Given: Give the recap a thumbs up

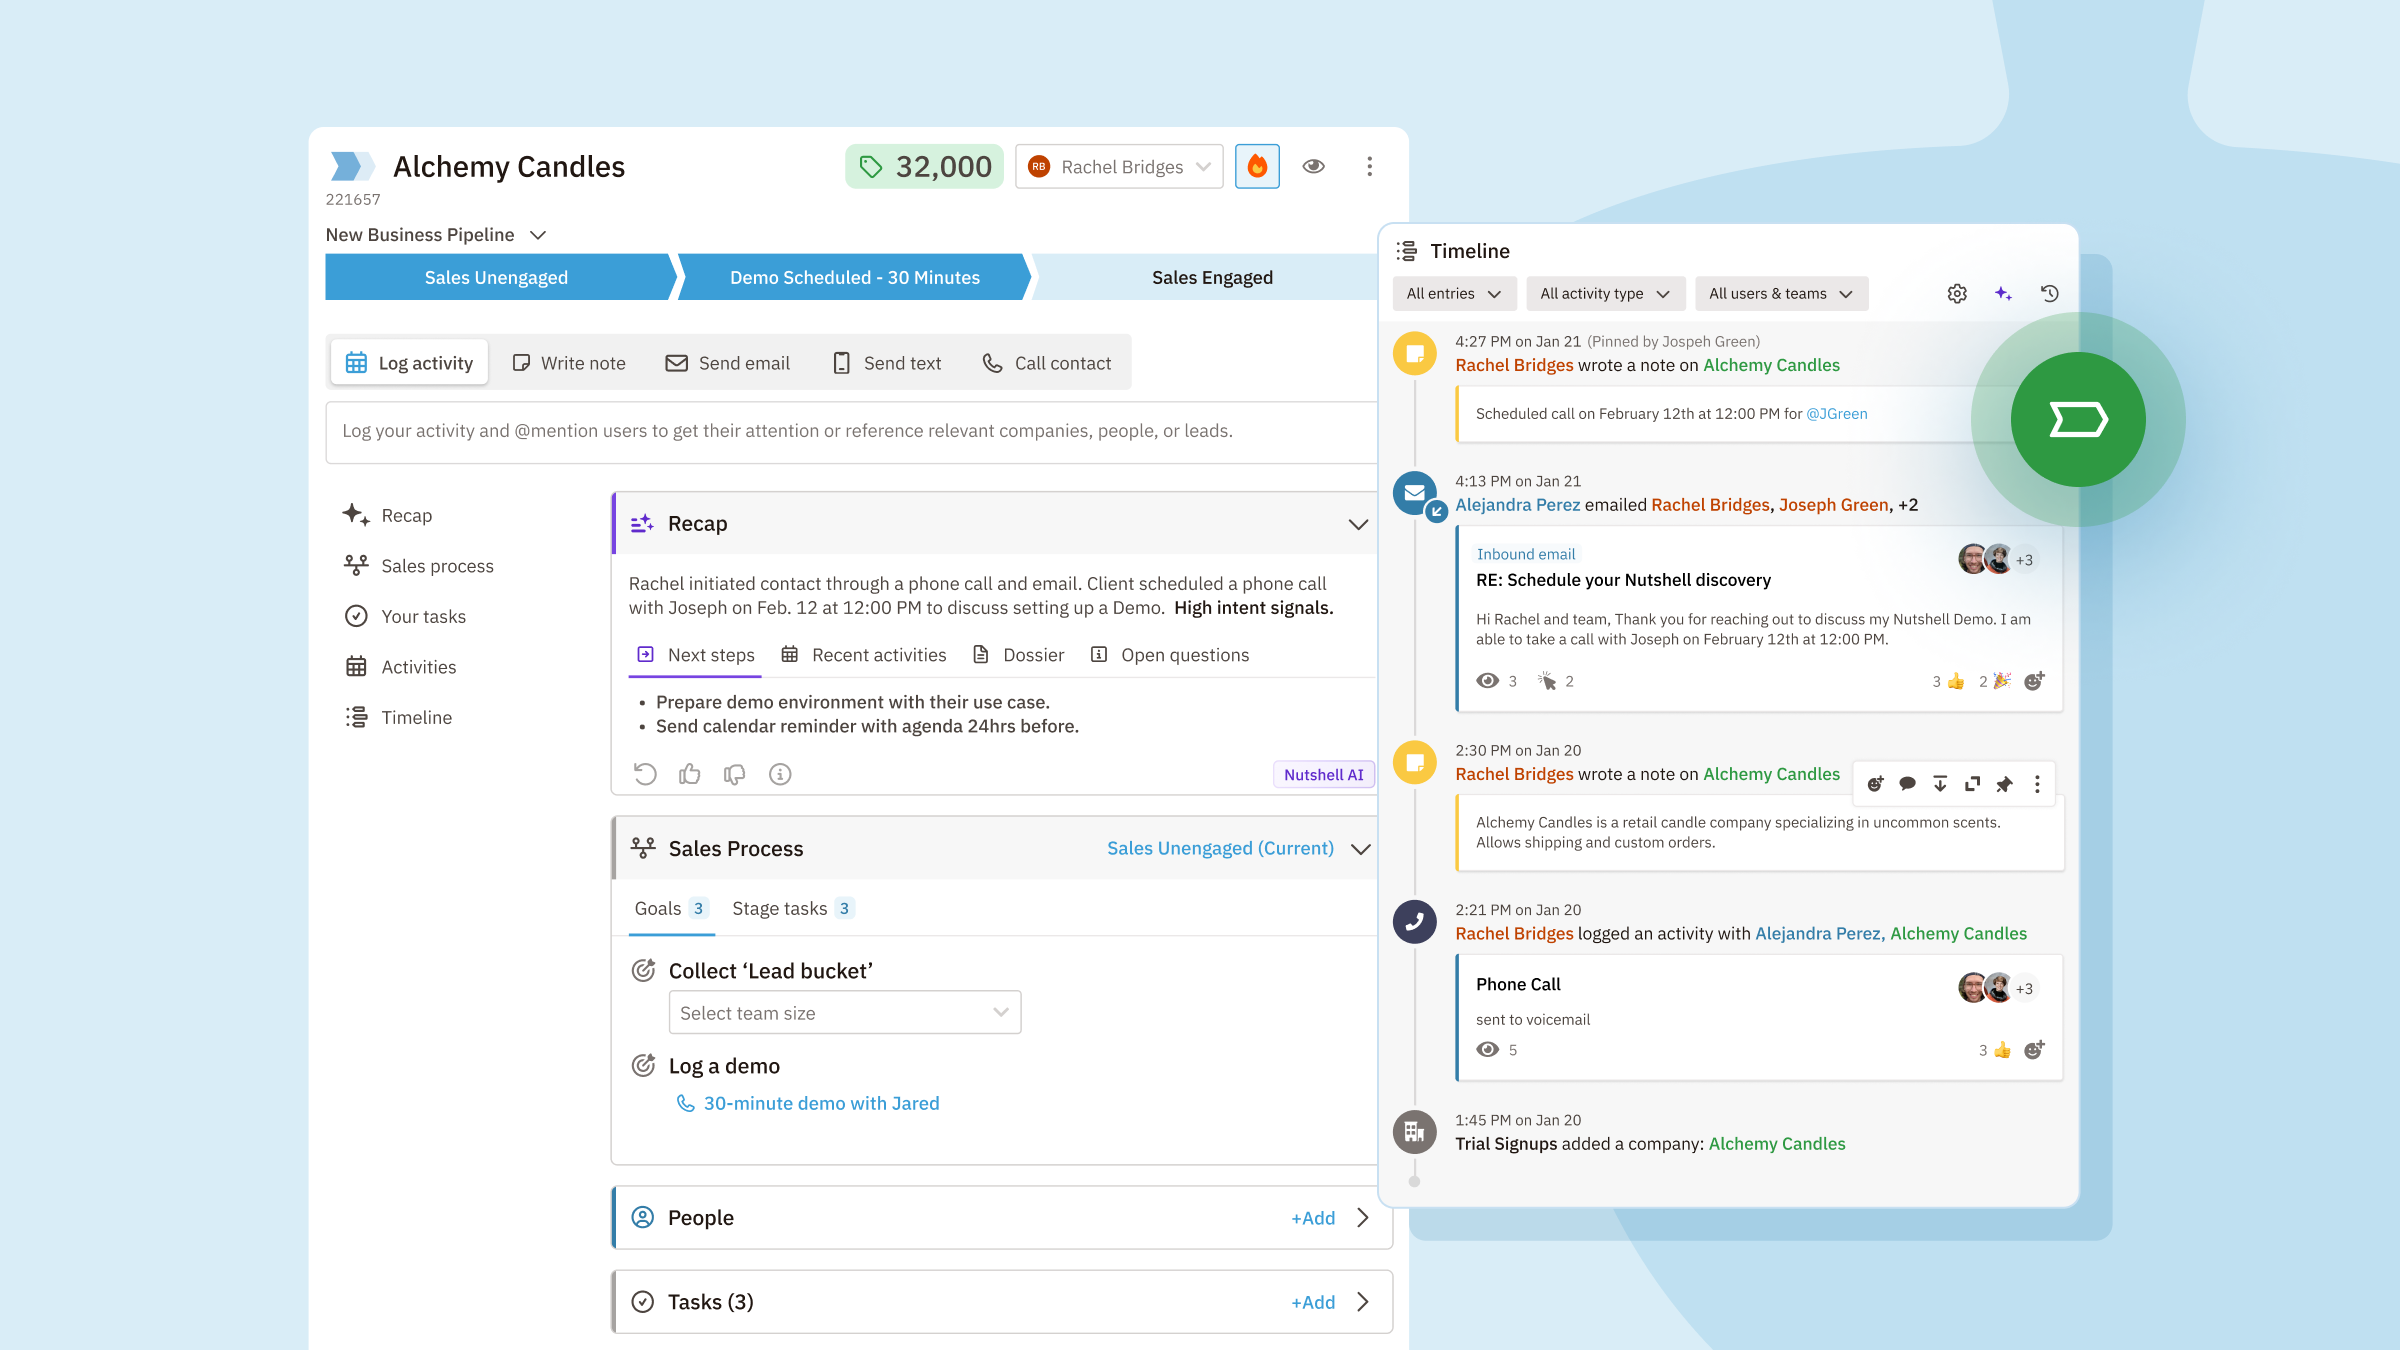Looking at the screenshot, I should pos(690,774).
